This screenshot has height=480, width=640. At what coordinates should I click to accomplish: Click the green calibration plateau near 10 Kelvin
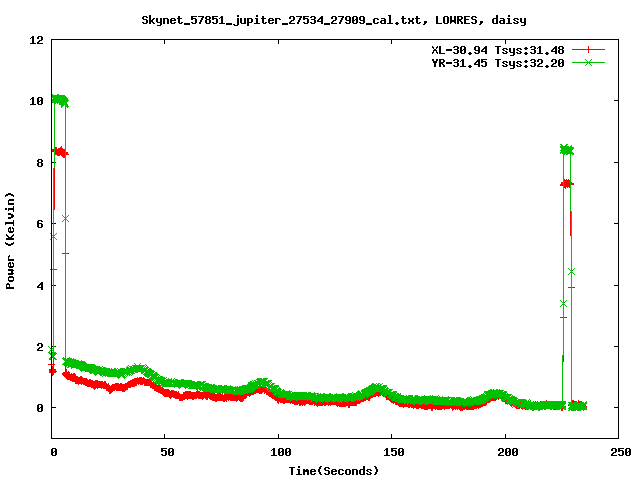tap(60, 100)
